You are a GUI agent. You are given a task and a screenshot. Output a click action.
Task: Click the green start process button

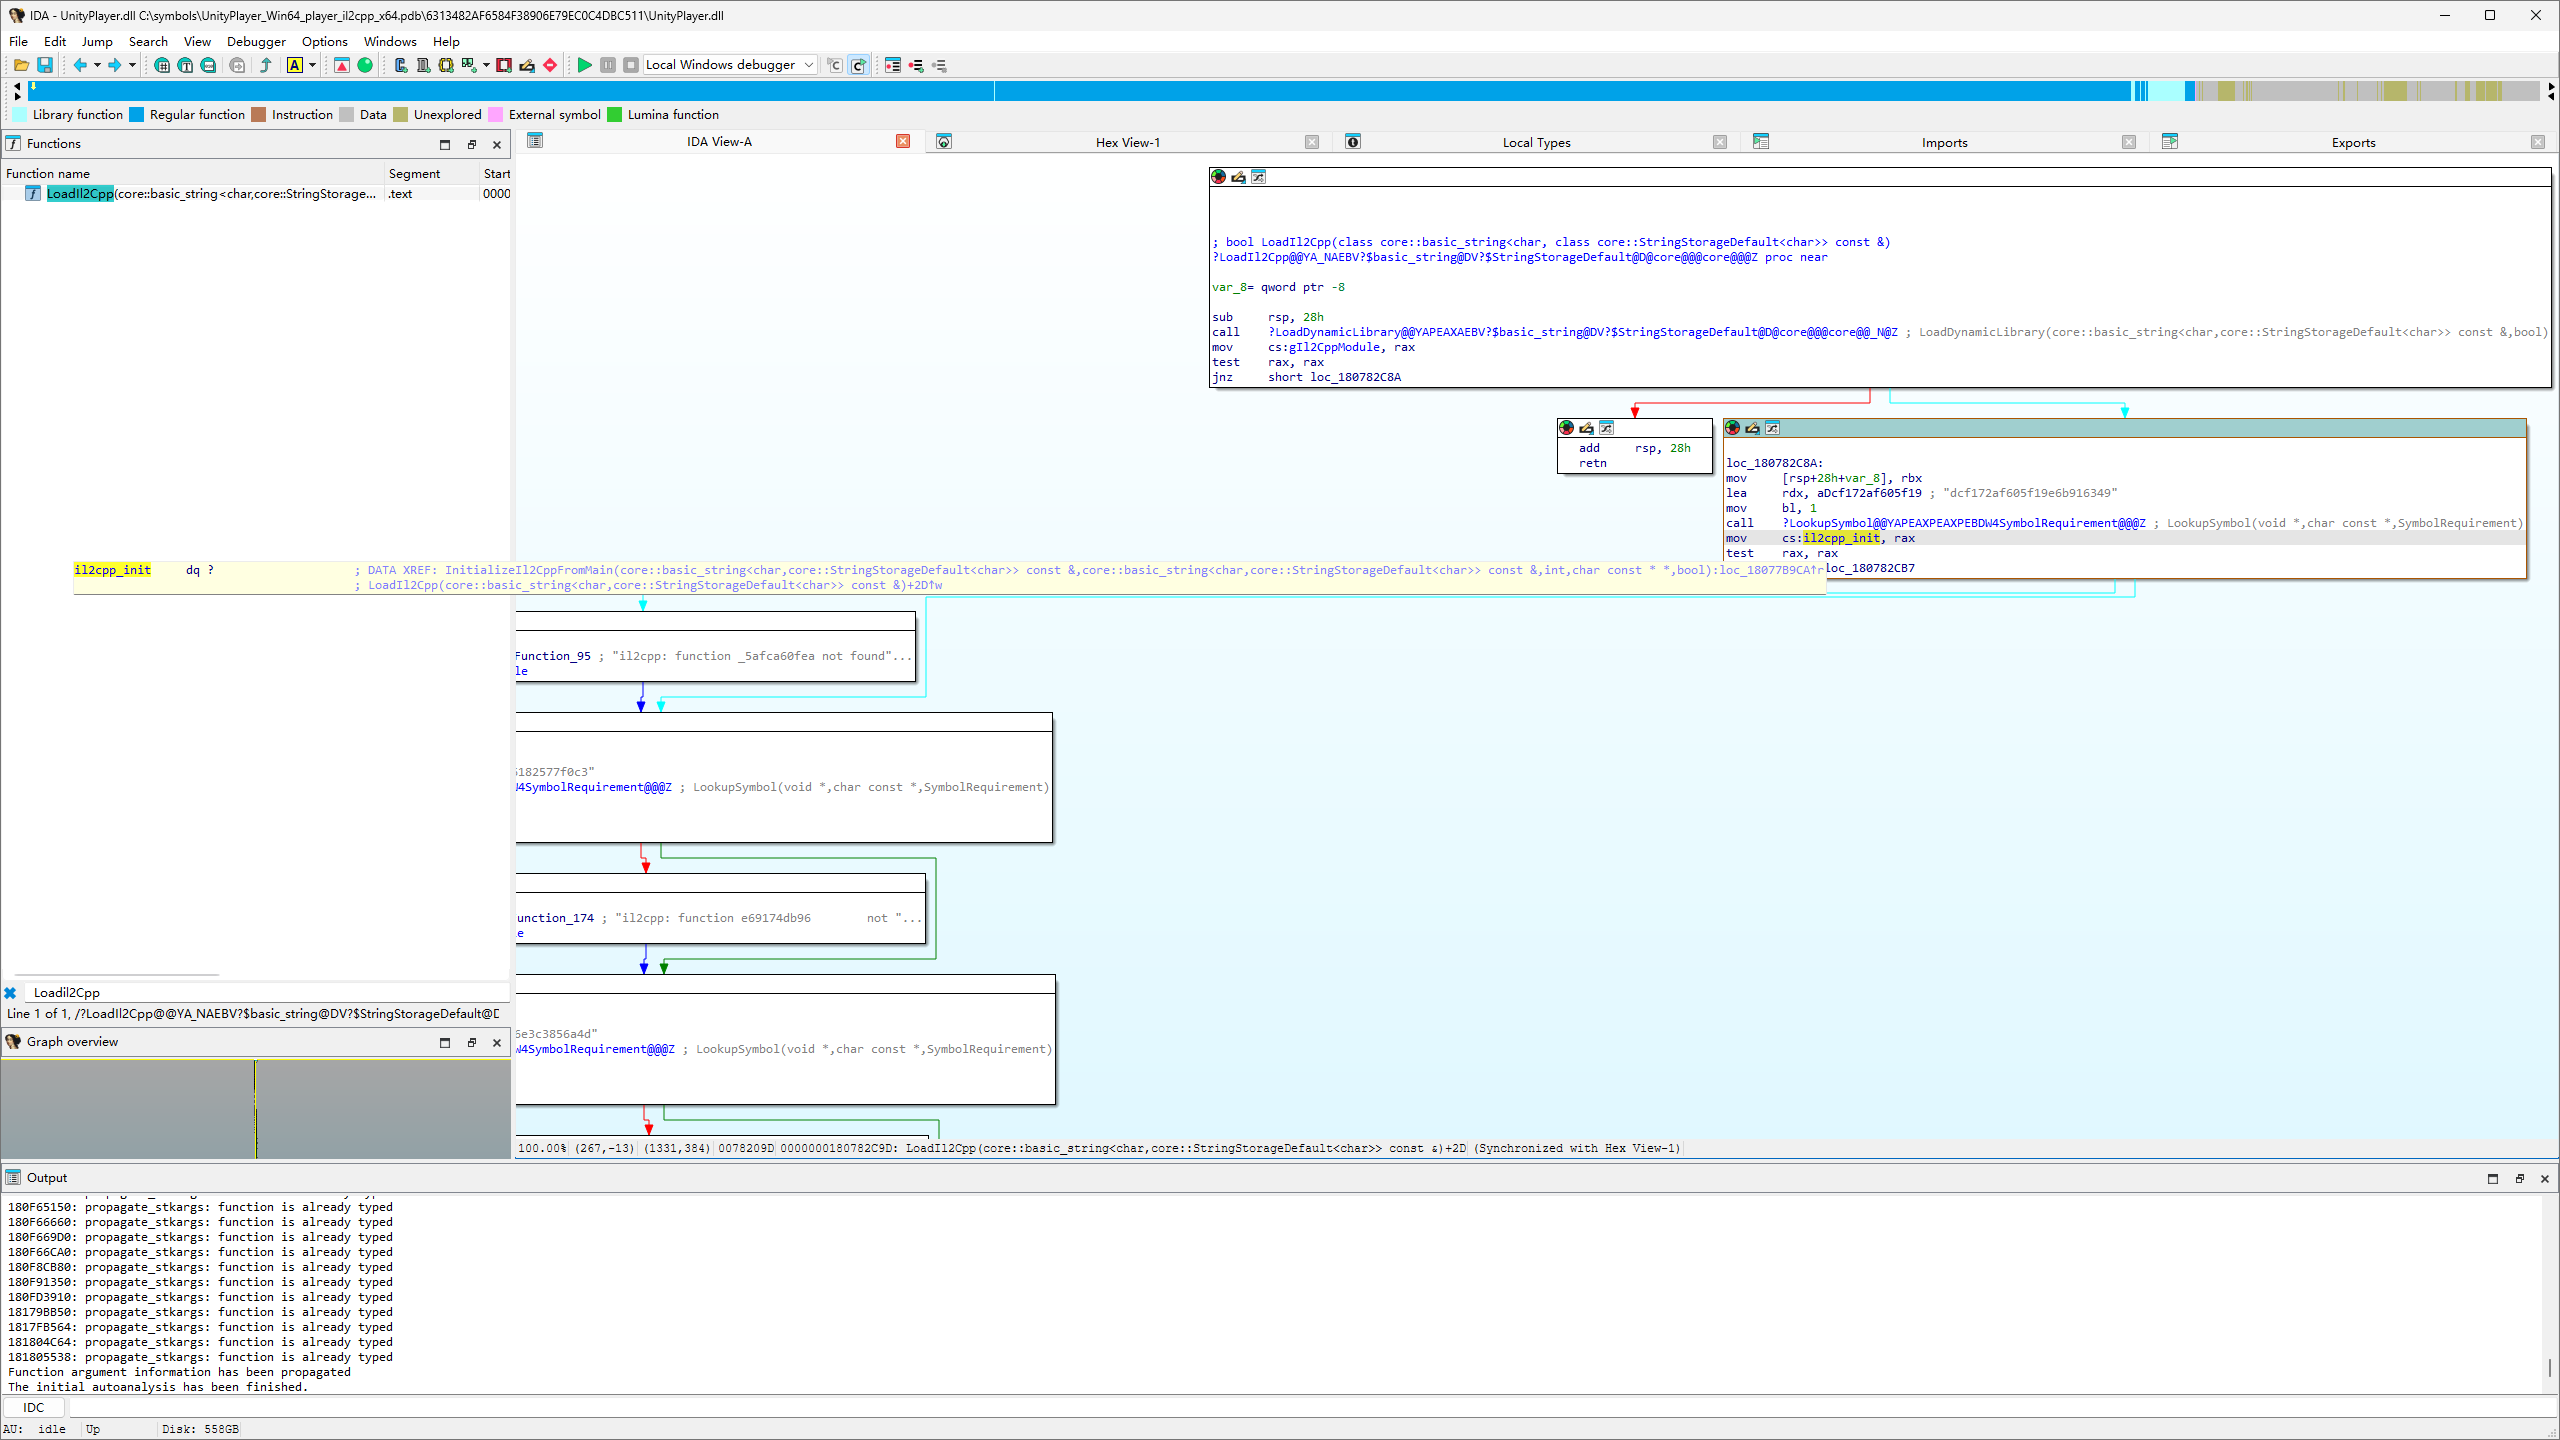point(585,65)
